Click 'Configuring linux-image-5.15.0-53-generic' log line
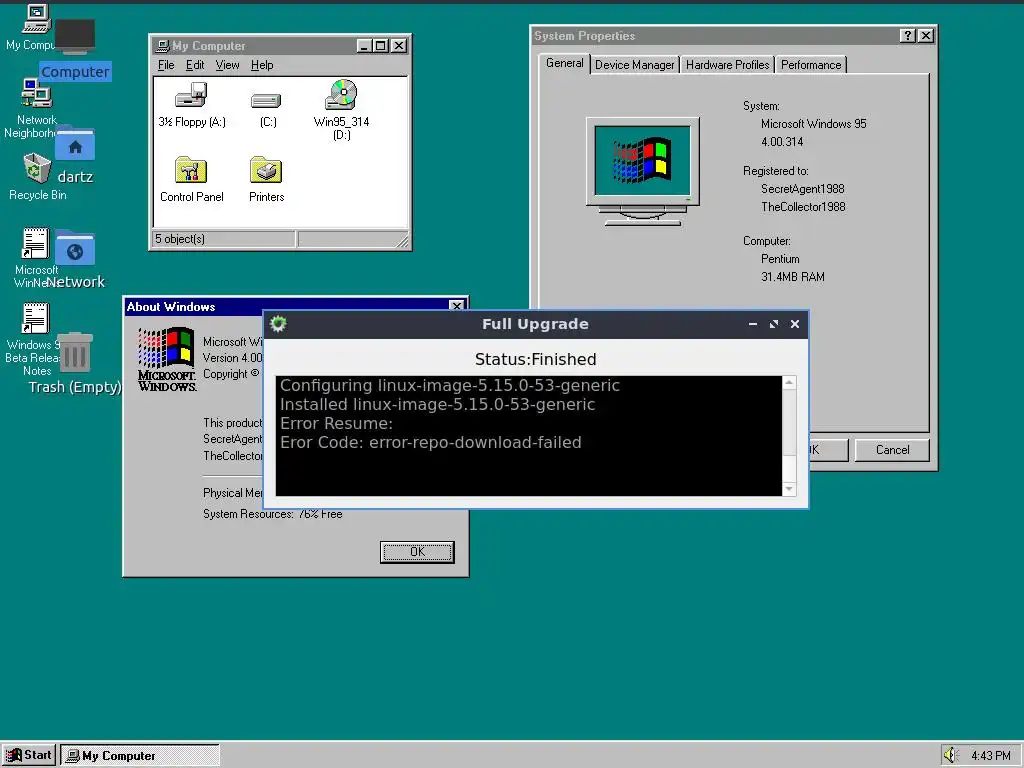1024x768 pixels. (450, 385)
